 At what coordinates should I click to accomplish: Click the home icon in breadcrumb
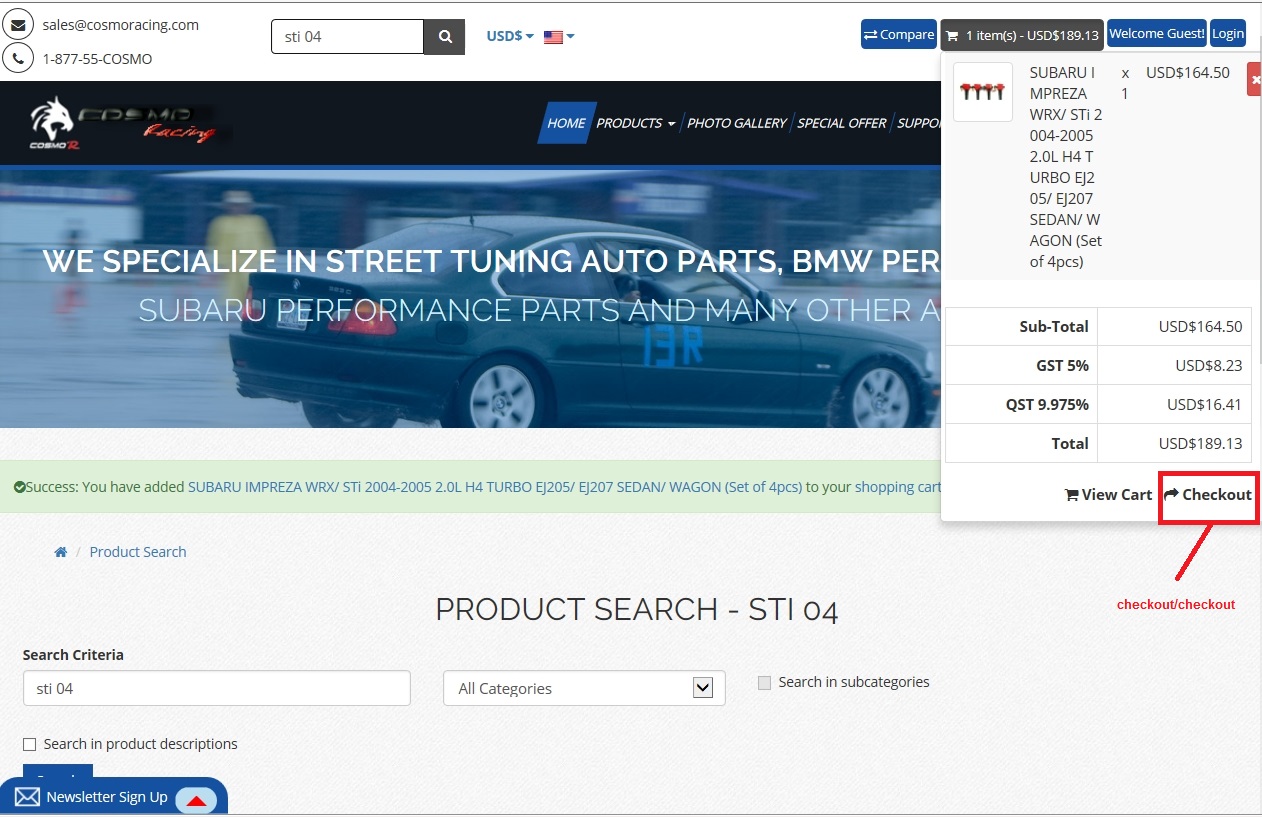click(x=61, y=552)
